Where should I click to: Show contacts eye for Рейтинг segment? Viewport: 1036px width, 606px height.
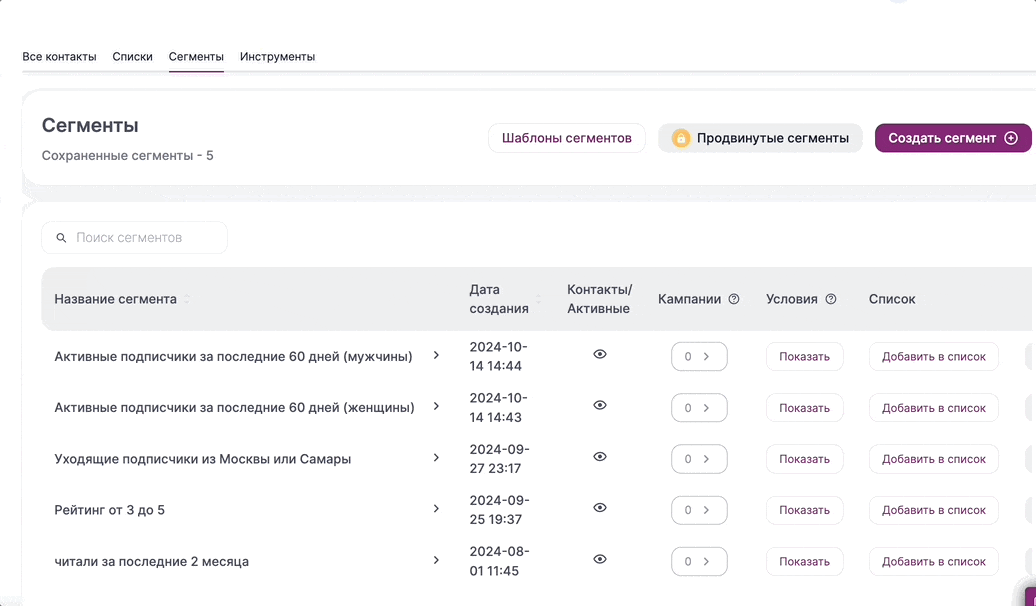(x=600, y=508)
